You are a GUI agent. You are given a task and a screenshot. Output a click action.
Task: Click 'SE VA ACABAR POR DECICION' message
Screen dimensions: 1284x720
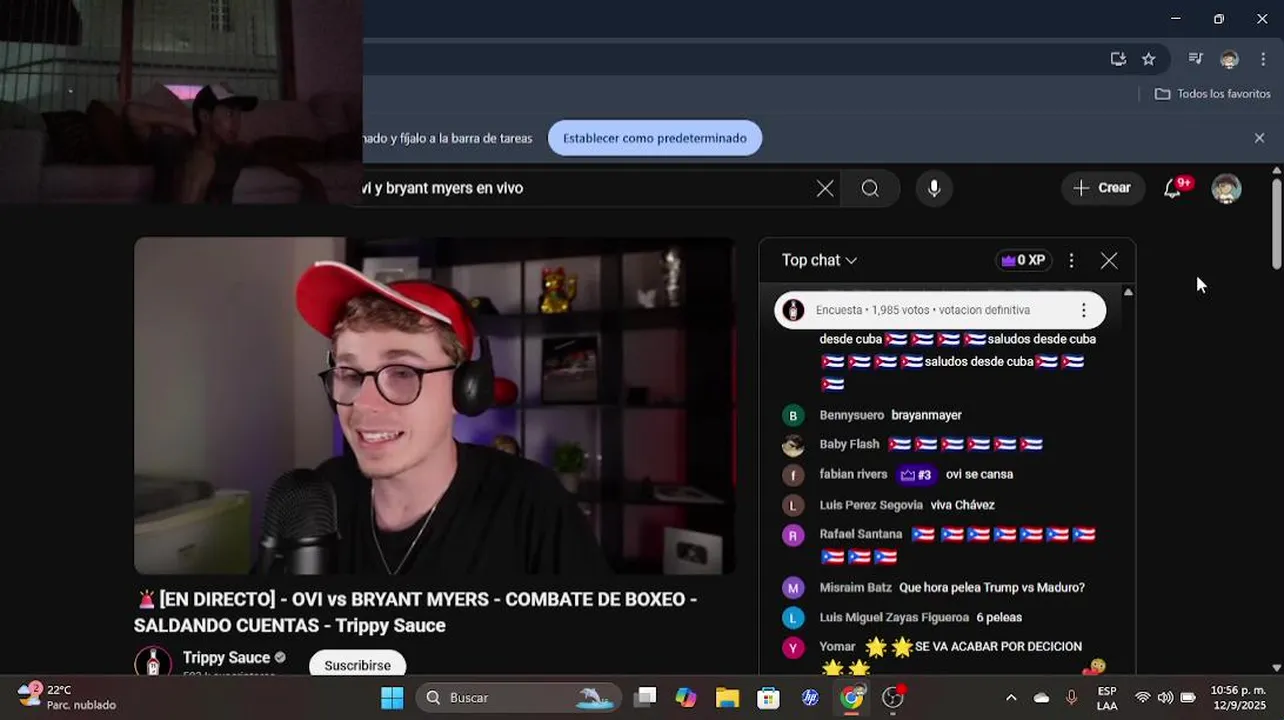(998, 647)
